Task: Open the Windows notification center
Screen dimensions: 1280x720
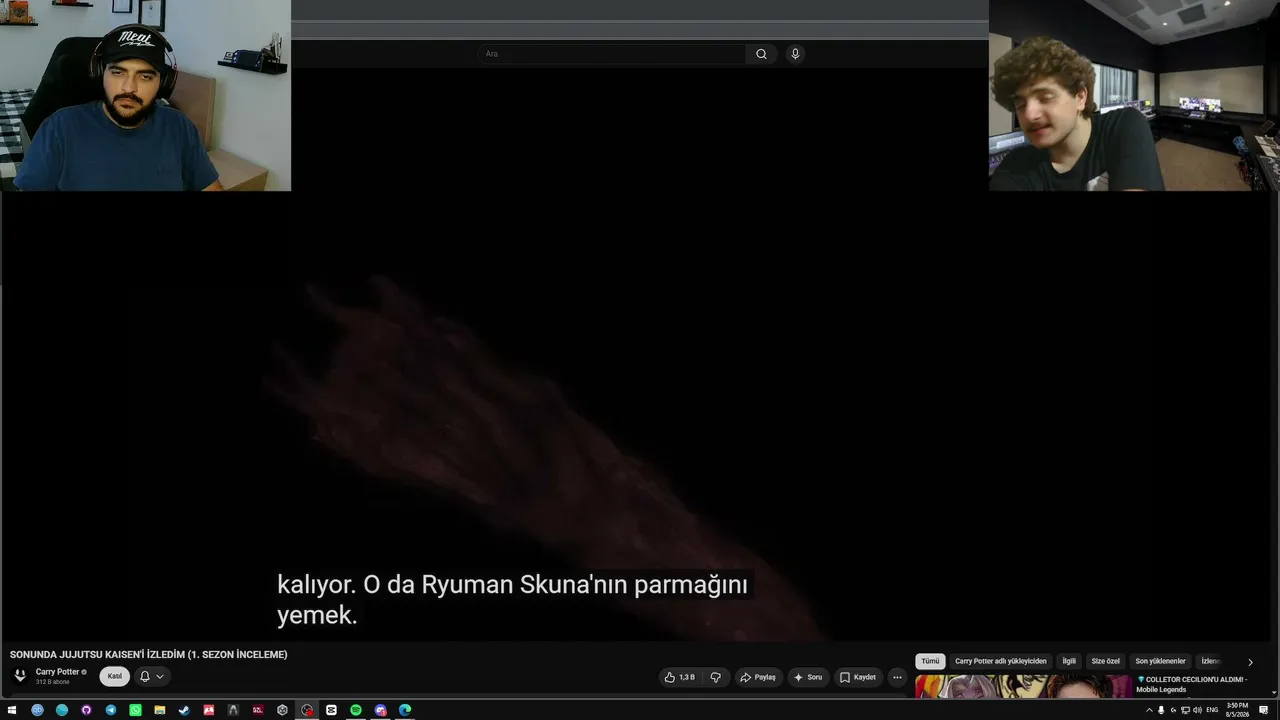Action: pyautogui.click(x=1264, y=710)
